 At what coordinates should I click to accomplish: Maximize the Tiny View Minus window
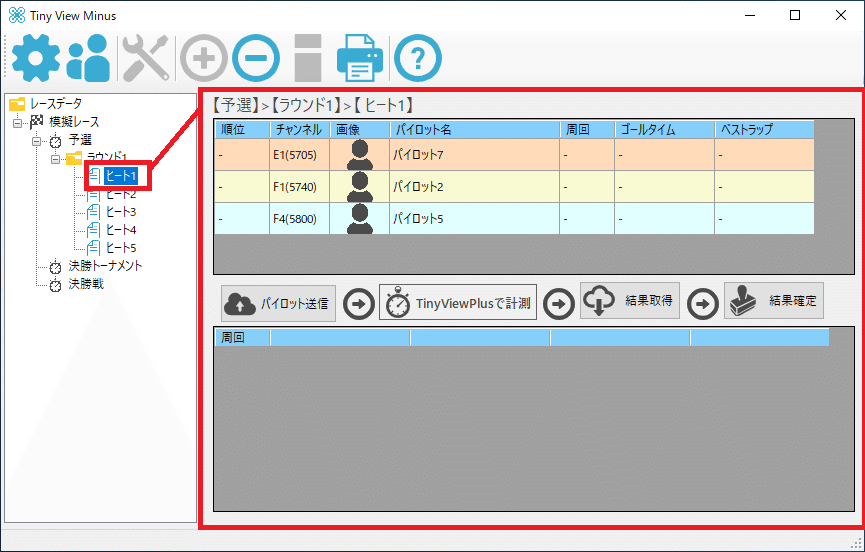coord(795,15)
